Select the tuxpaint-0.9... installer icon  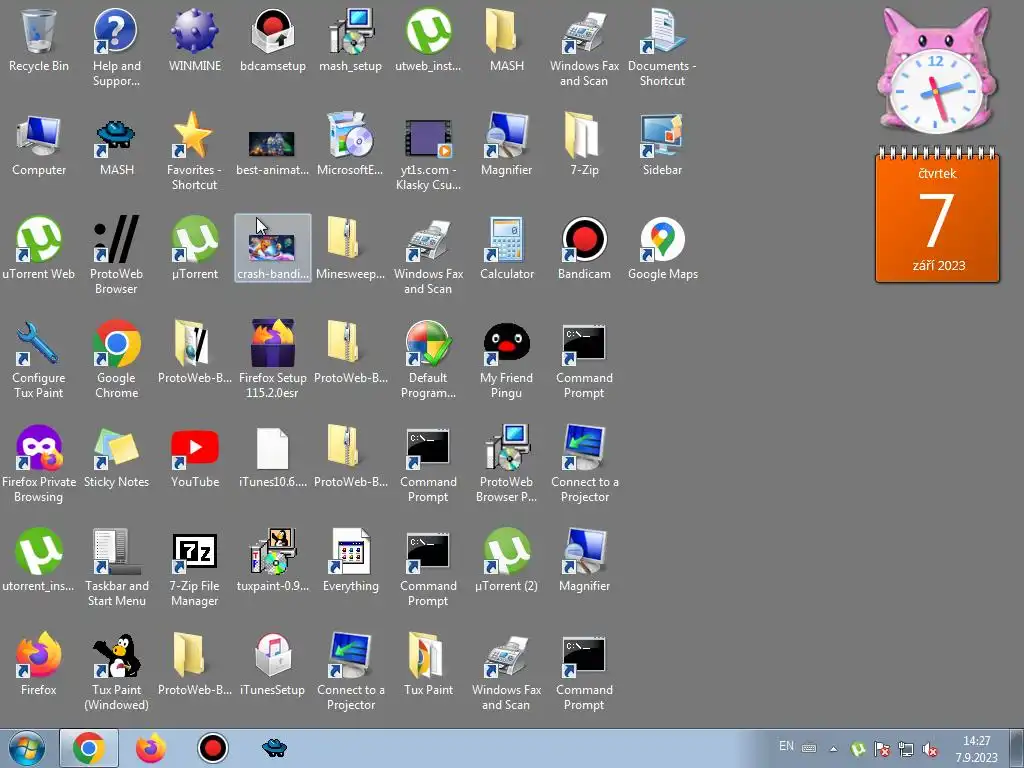pyautogui.click(x=272, y=559)
